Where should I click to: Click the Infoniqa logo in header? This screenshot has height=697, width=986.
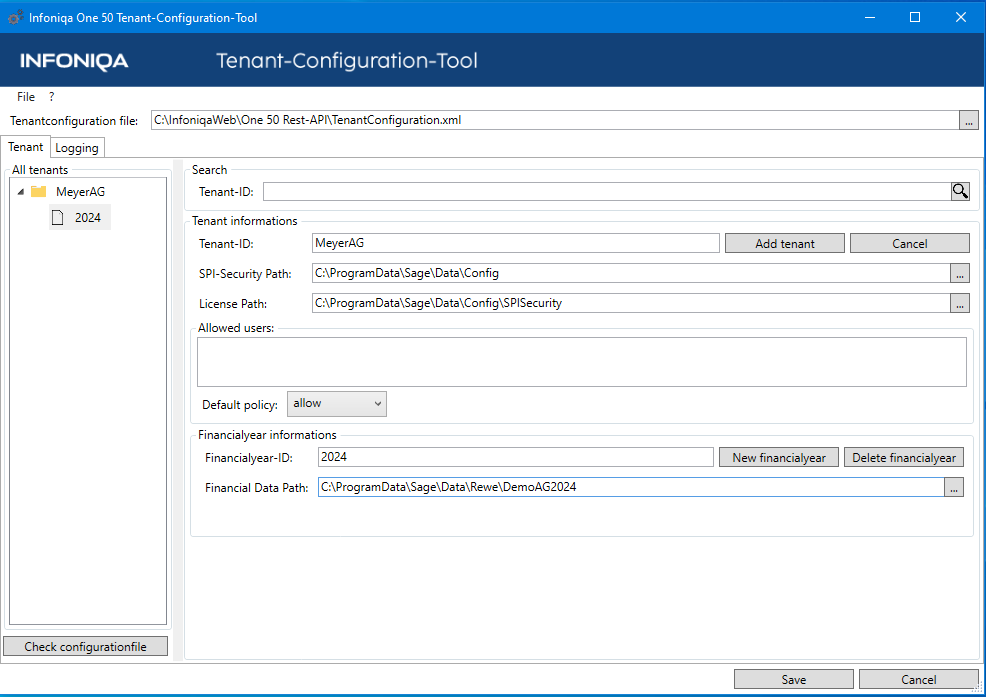tap(74, 61)
